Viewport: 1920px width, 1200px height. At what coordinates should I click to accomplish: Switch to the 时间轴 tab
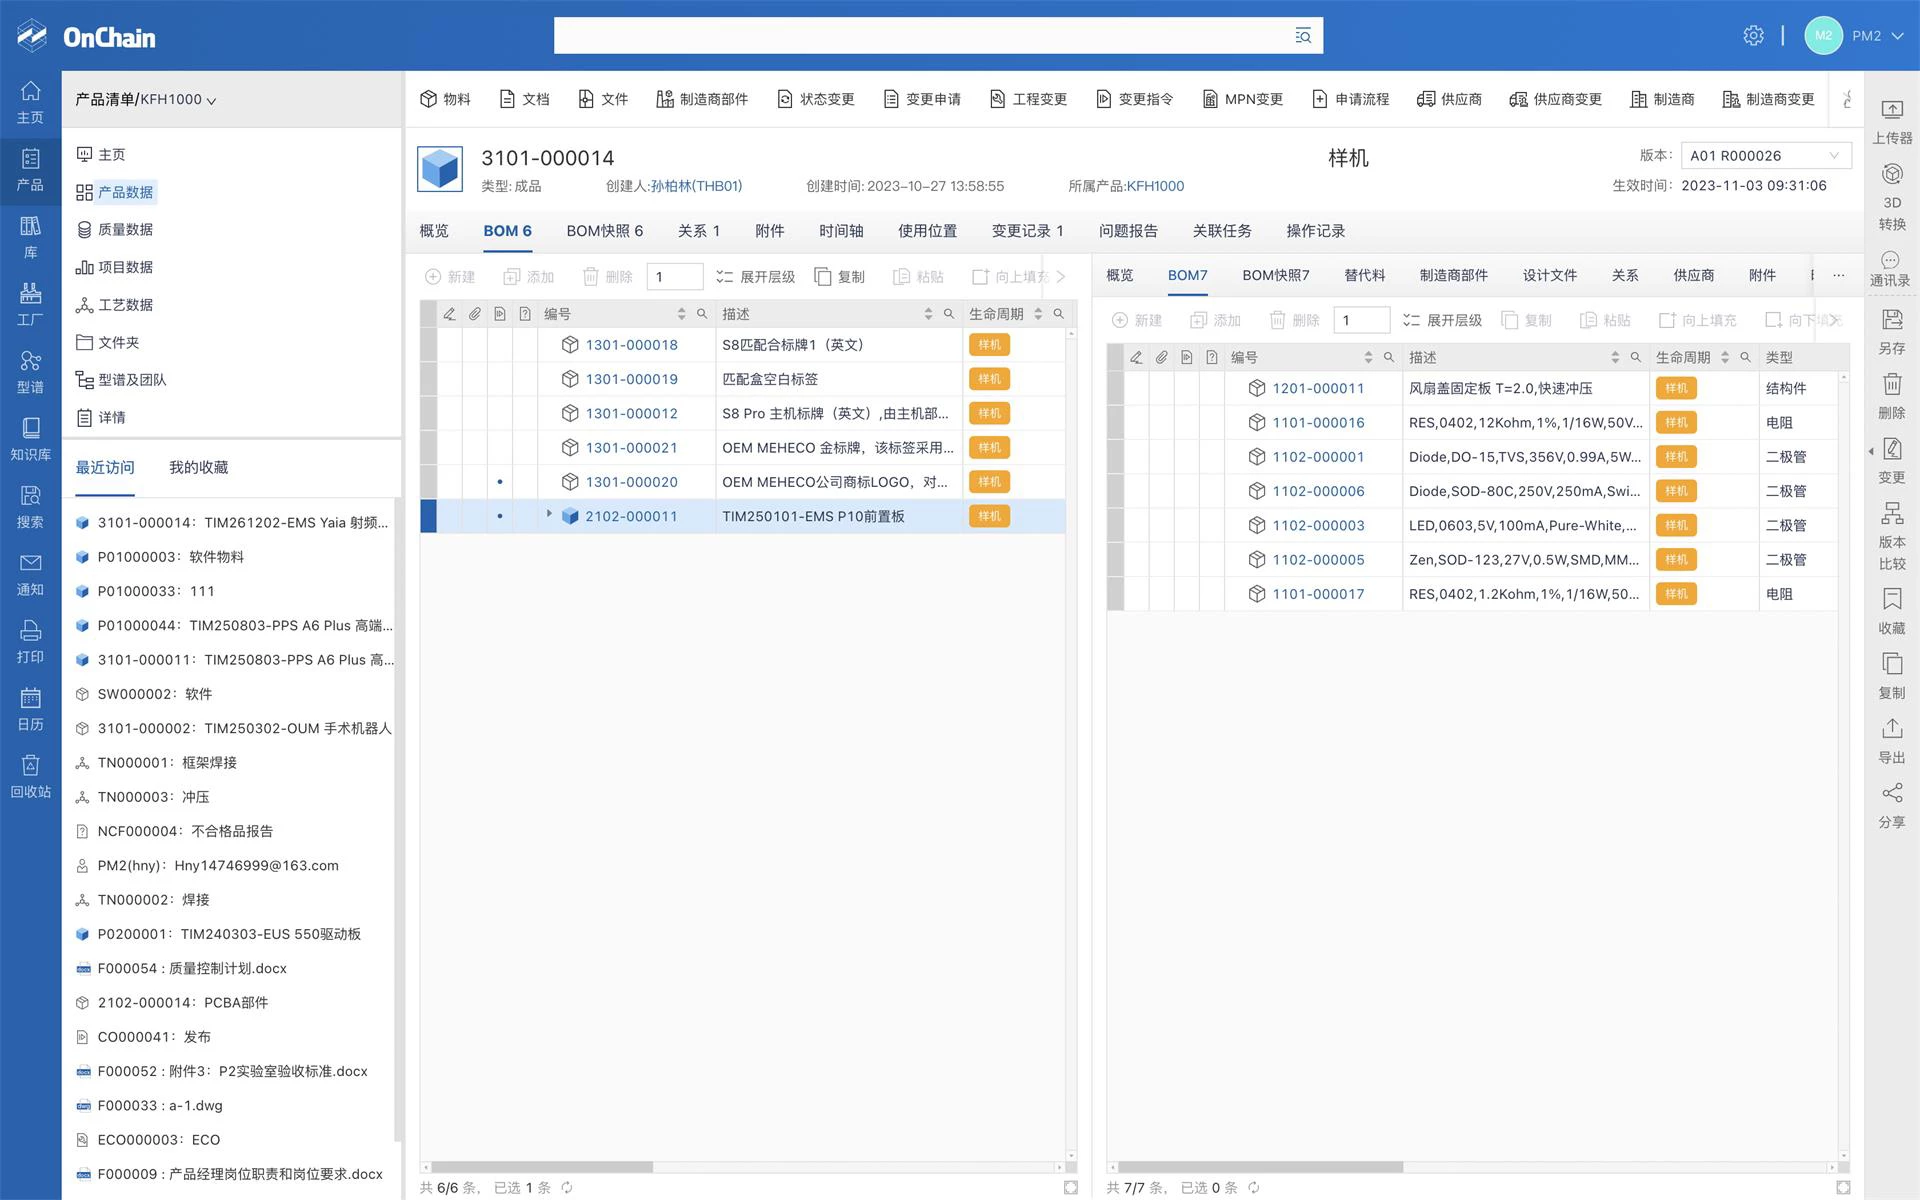(x=841, y=231)
